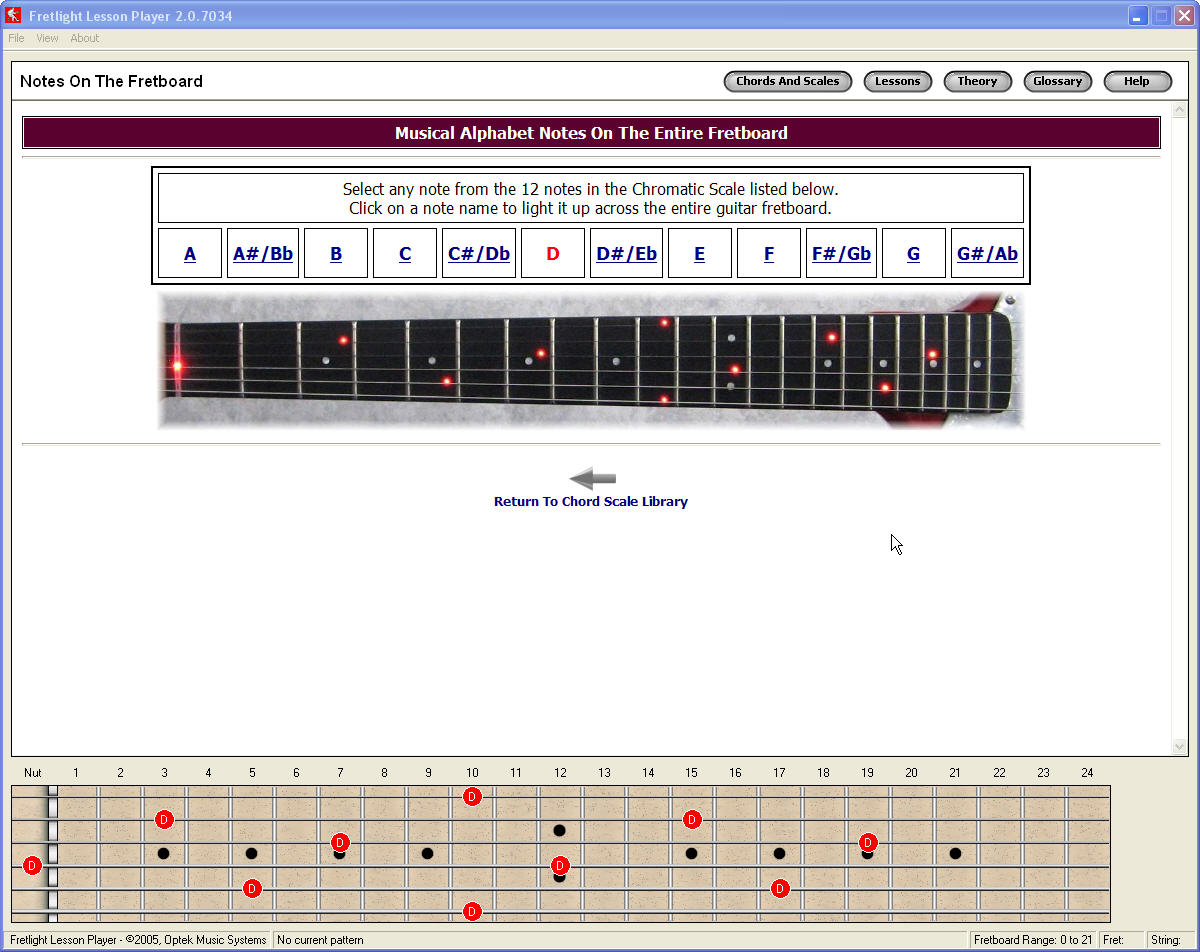Click the bottom D marker at fret 10
1200x952 pixels.
click(x=472, y=911)
